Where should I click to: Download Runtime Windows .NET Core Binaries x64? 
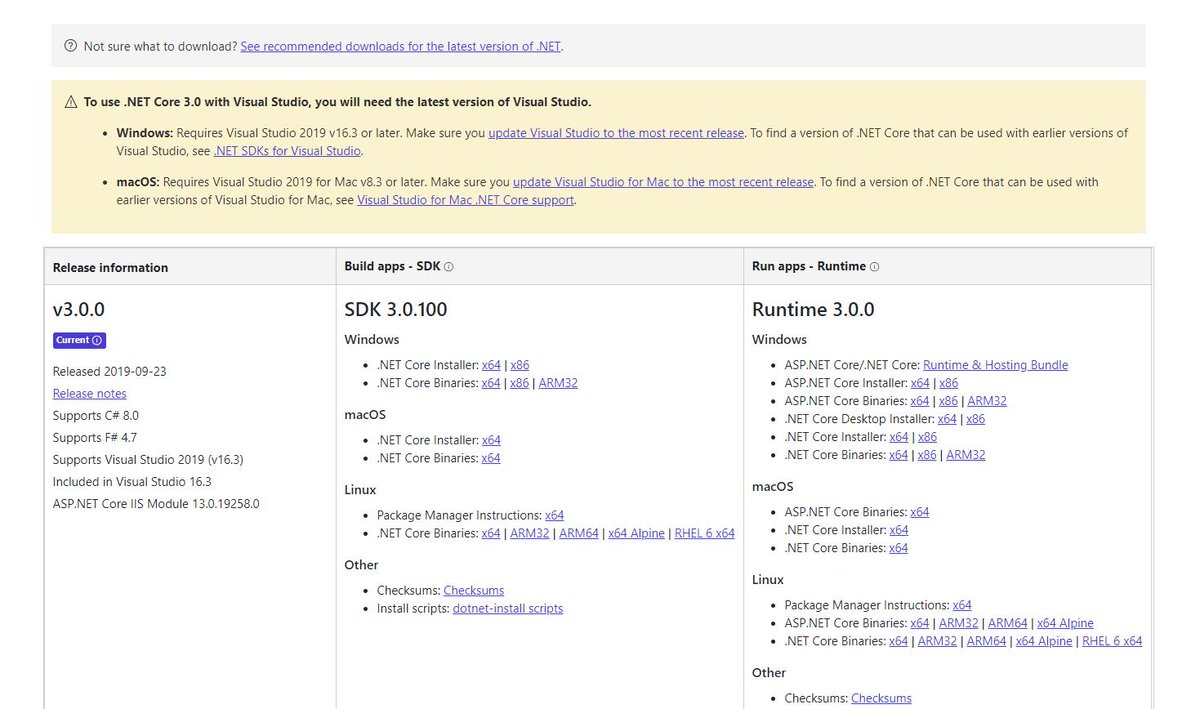tap(899, 455)
